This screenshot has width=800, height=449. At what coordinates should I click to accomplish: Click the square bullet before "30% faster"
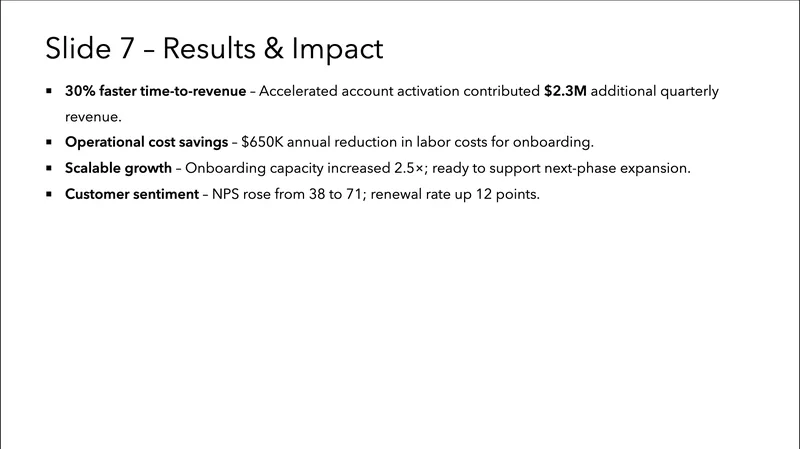pyautogui.click(x=49, y=91)
